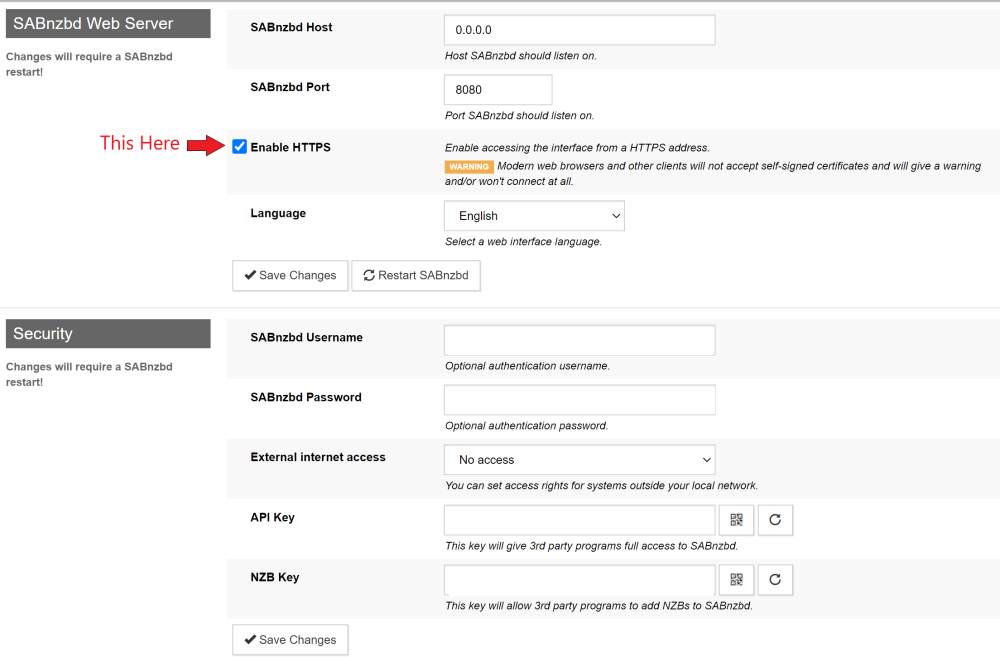Click the Language label

click(278, 213)
